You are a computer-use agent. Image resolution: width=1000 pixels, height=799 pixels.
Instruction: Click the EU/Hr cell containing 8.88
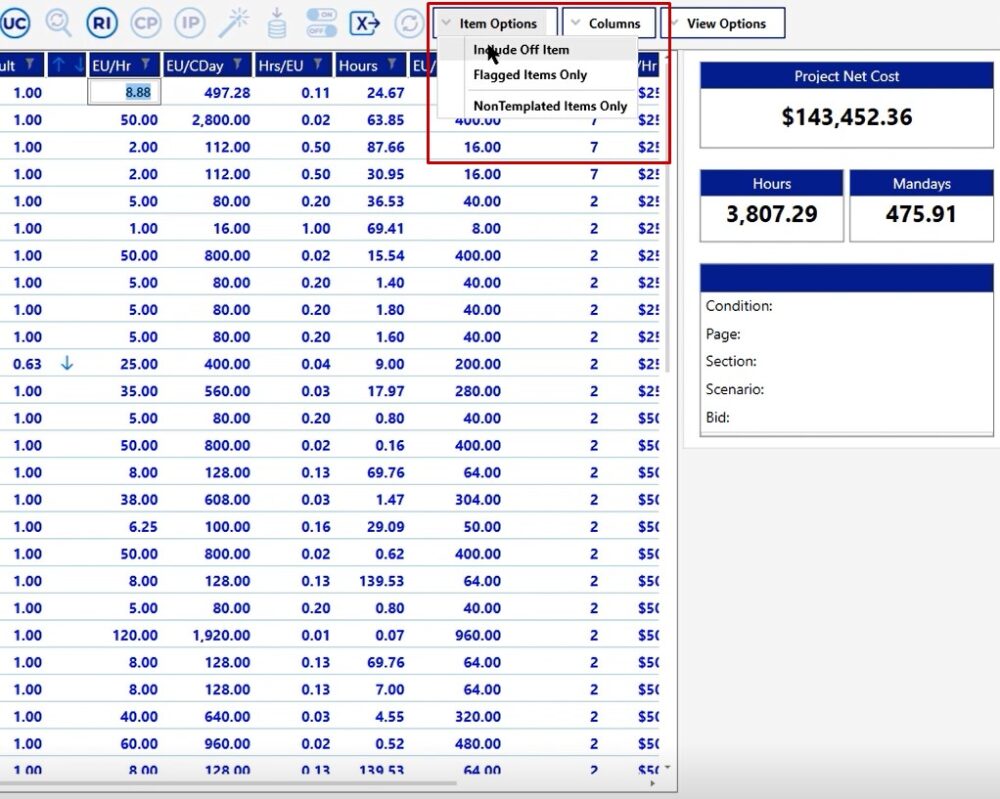[x=125, y=92]
